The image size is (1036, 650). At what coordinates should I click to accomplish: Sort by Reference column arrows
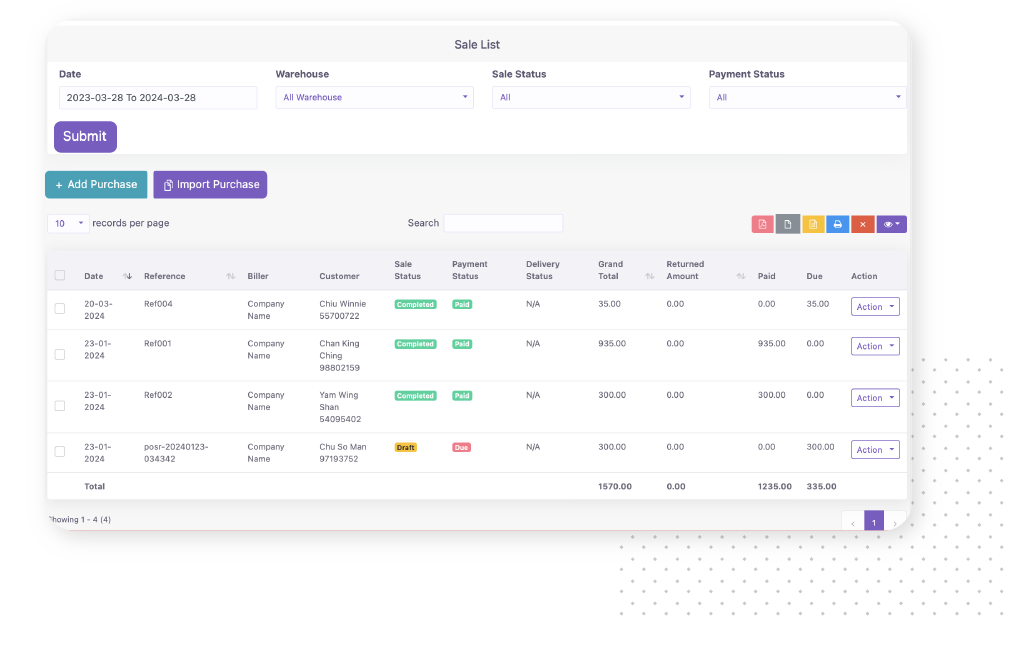coord(231,276)
